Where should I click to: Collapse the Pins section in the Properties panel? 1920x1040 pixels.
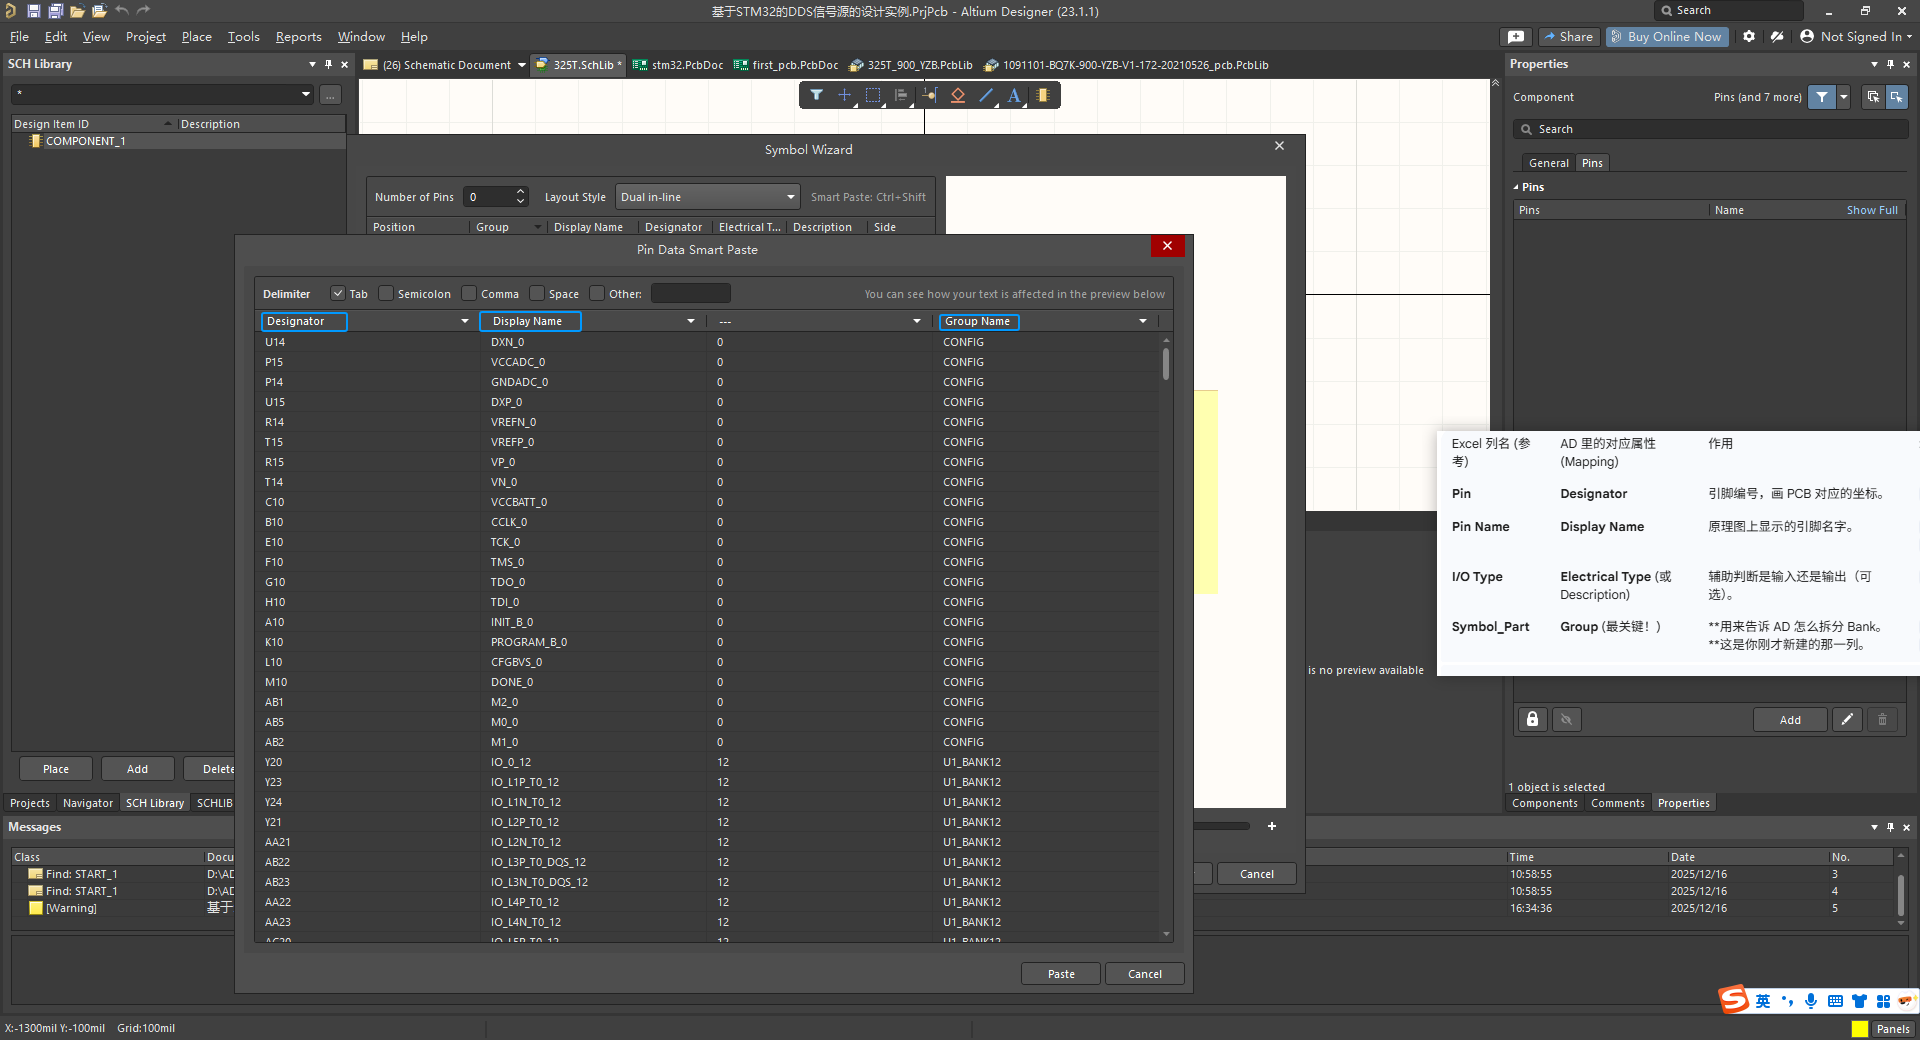point(1516,187)
